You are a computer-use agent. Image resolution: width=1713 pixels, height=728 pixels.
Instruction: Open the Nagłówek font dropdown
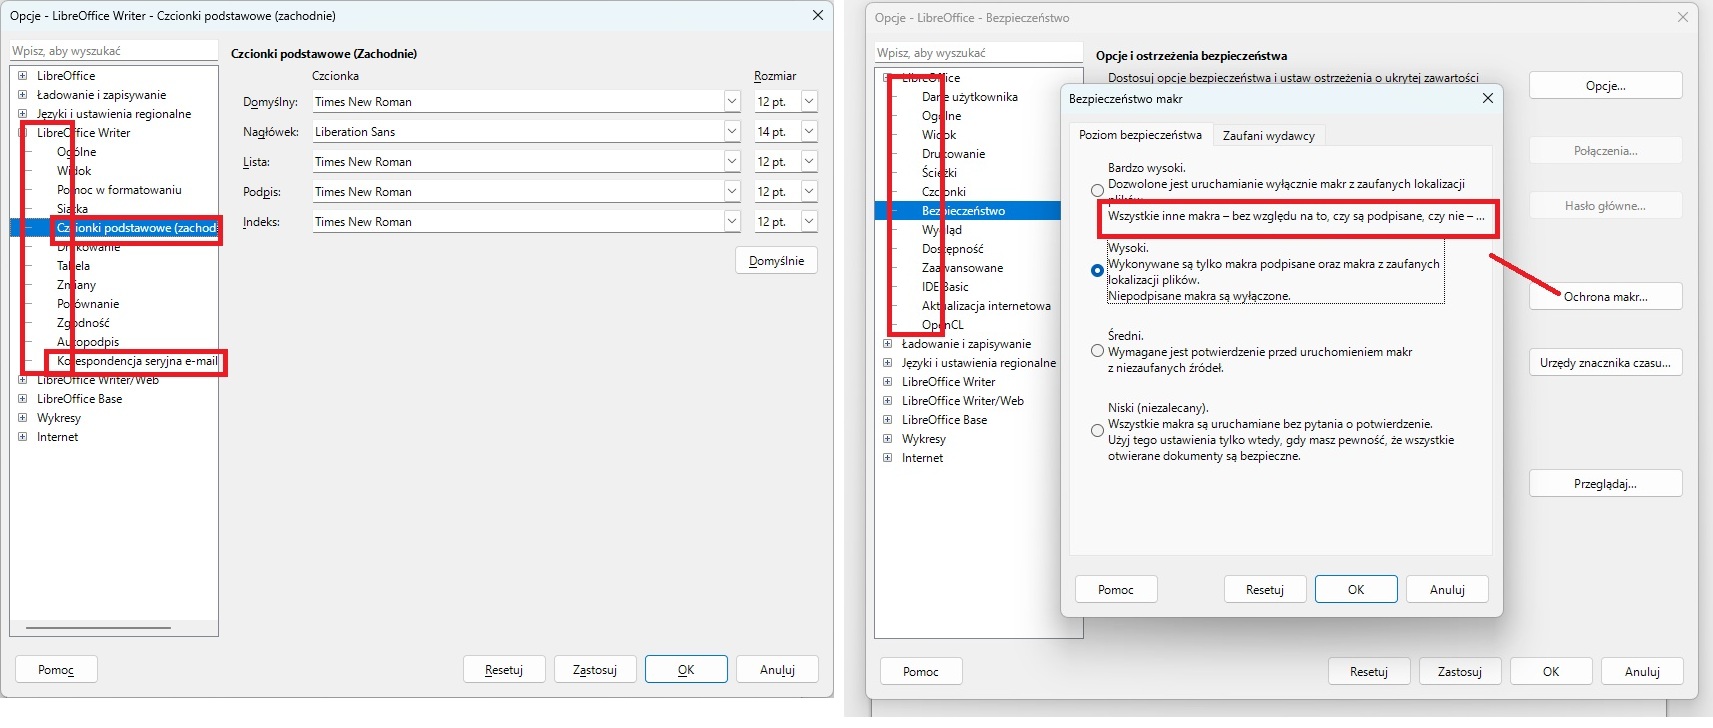tap(732, 131)
